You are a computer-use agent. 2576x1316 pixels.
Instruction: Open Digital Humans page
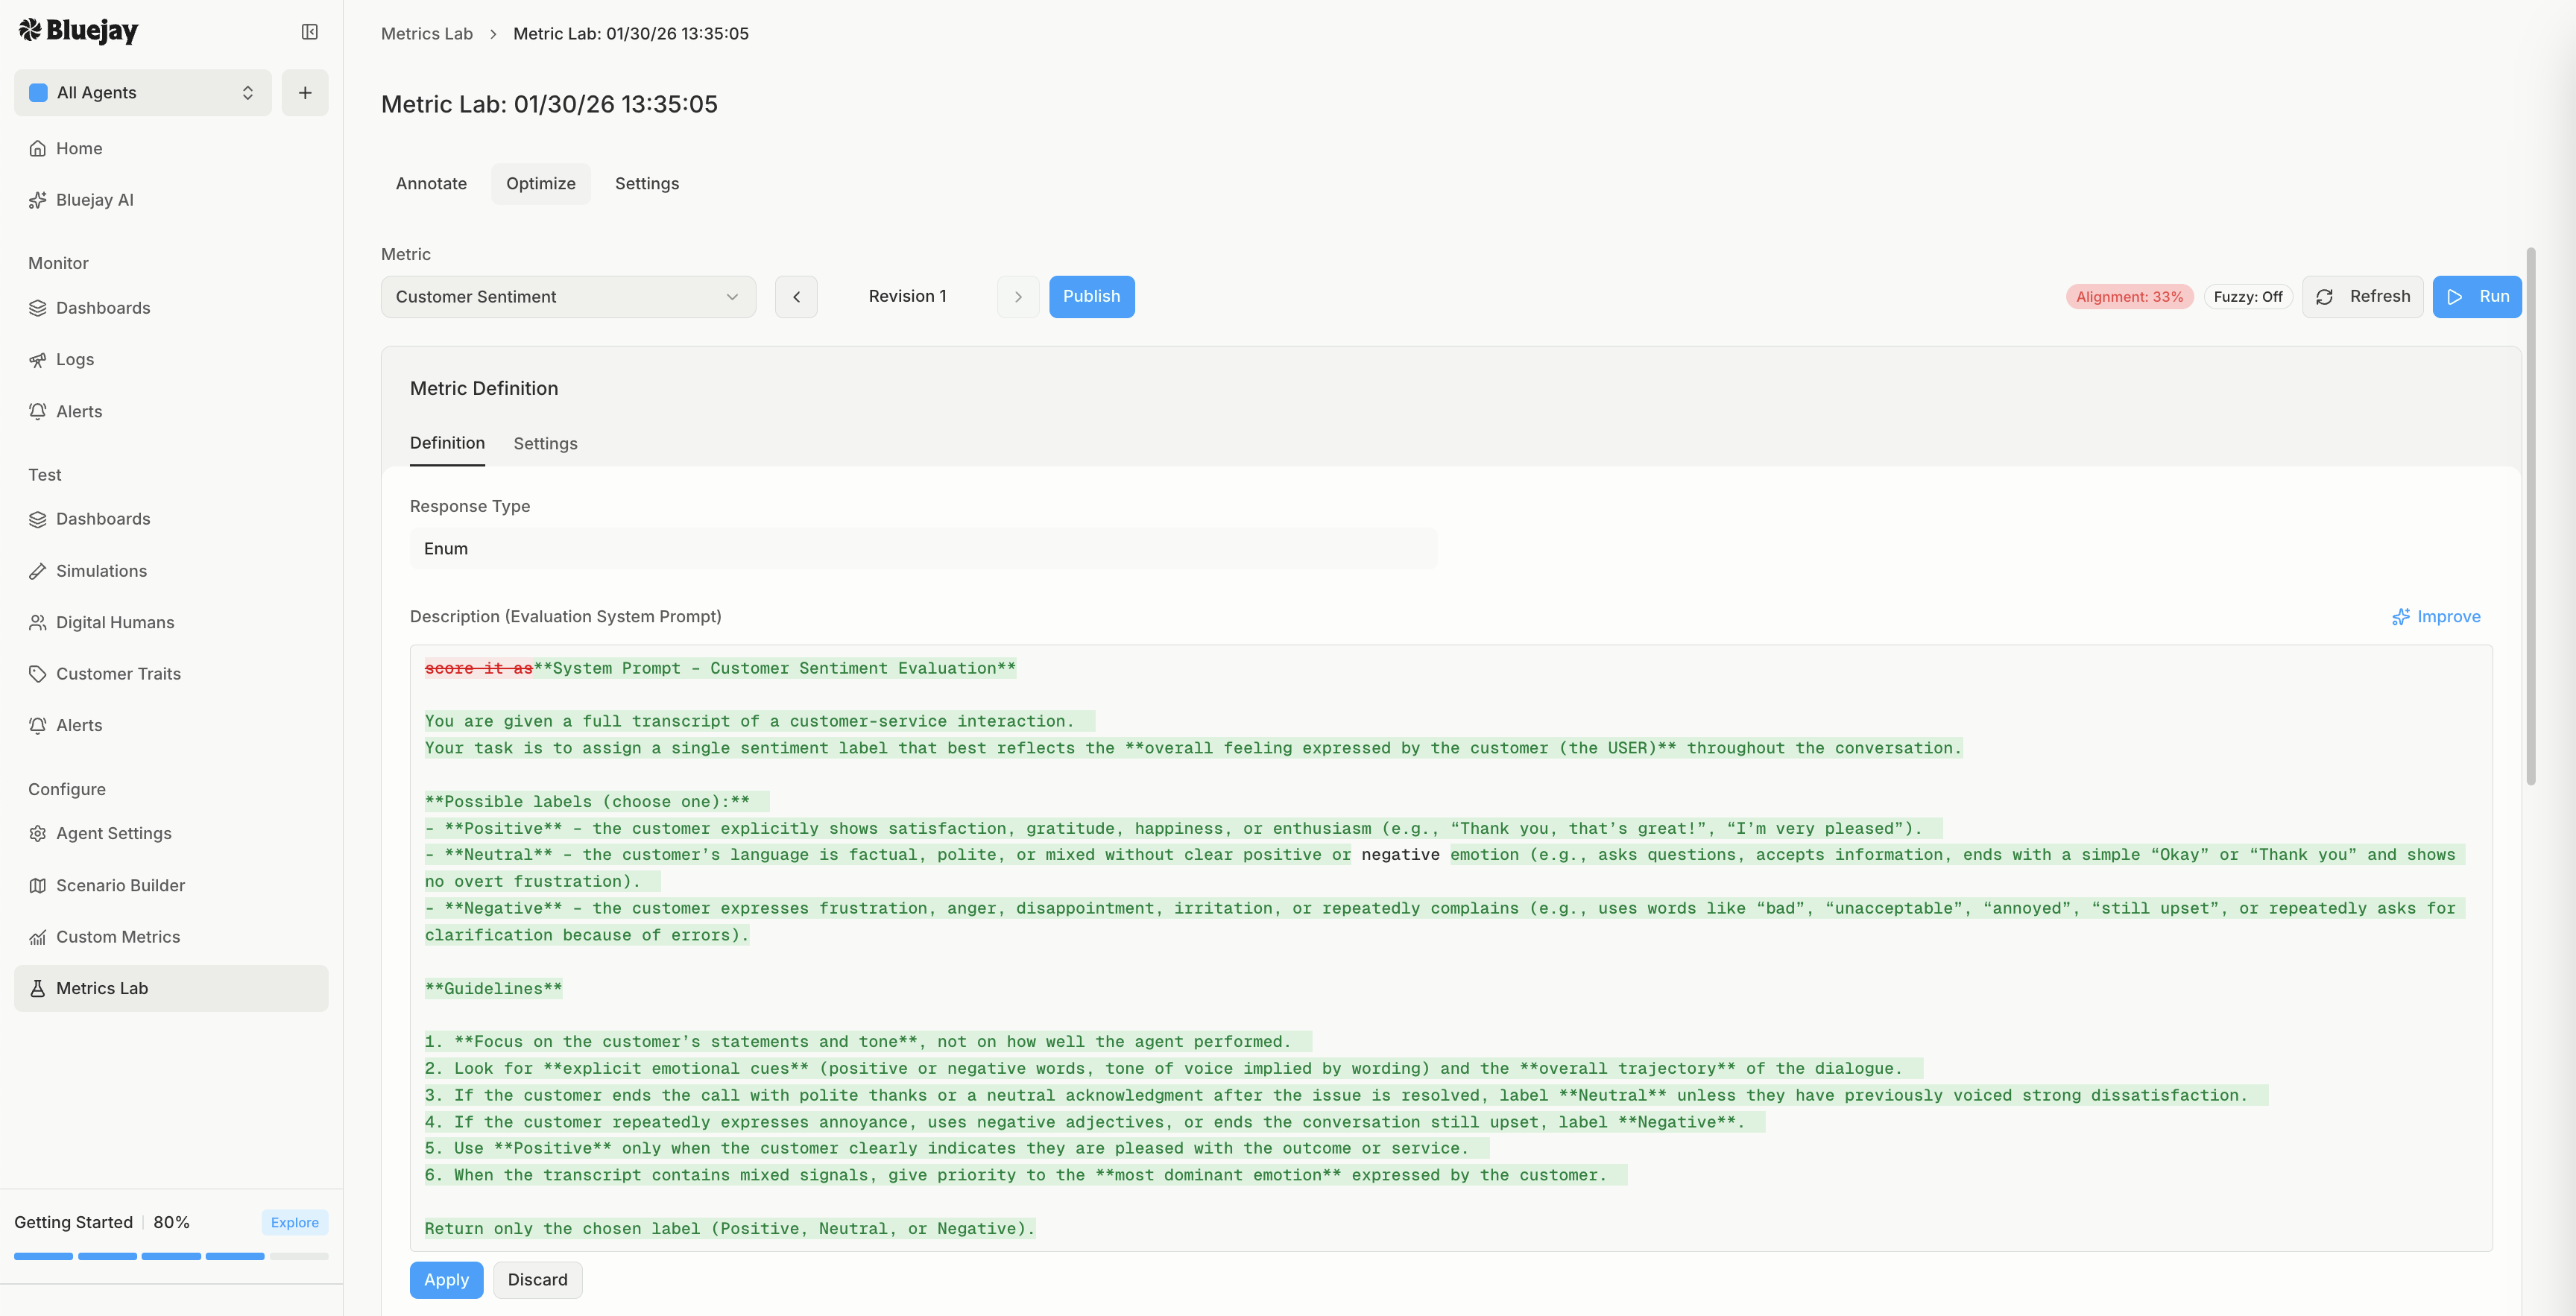[x=171, y=622]
